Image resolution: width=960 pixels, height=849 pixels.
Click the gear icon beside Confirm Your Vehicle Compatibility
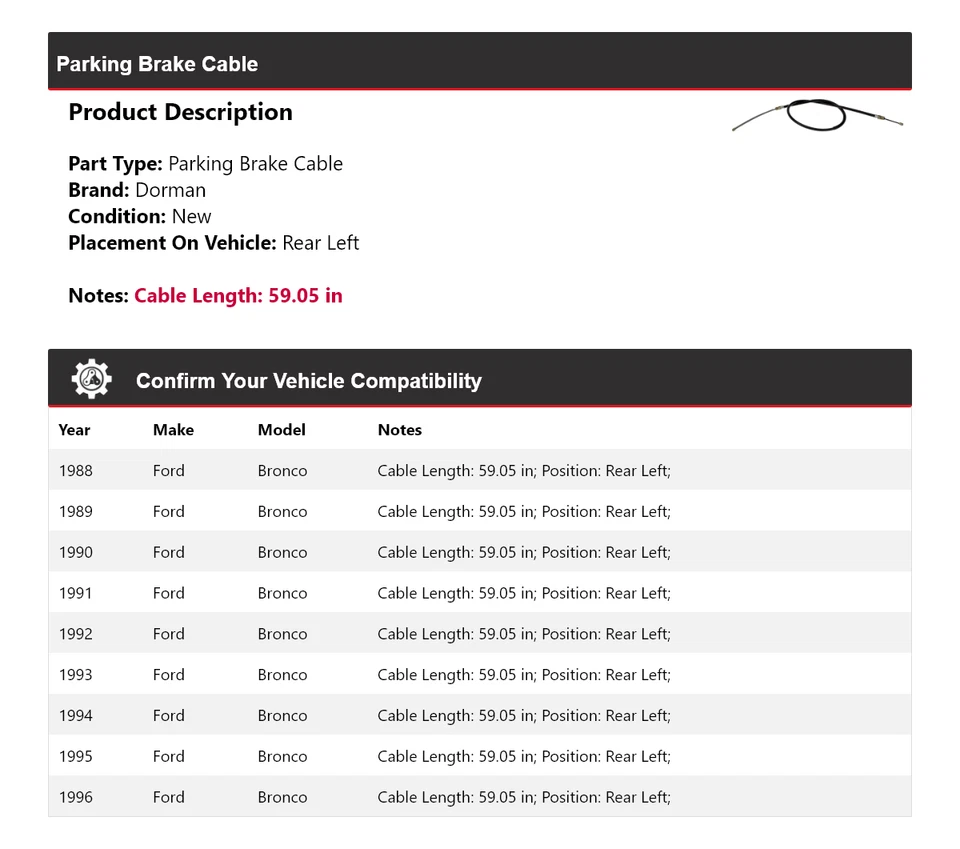pyautogui.click(x=91, y=380)
